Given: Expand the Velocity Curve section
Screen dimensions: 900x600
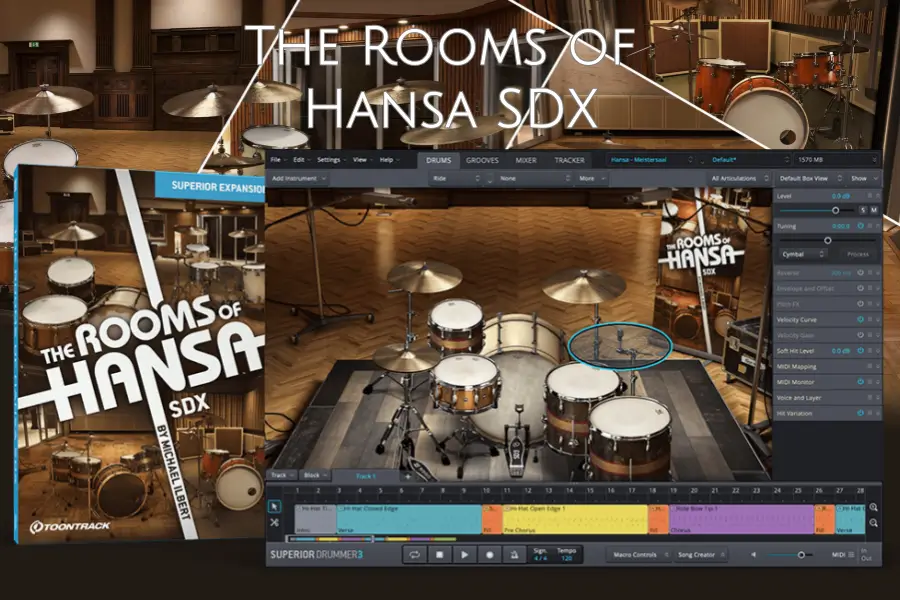Looking at the screenshot, I should point(877,319).
